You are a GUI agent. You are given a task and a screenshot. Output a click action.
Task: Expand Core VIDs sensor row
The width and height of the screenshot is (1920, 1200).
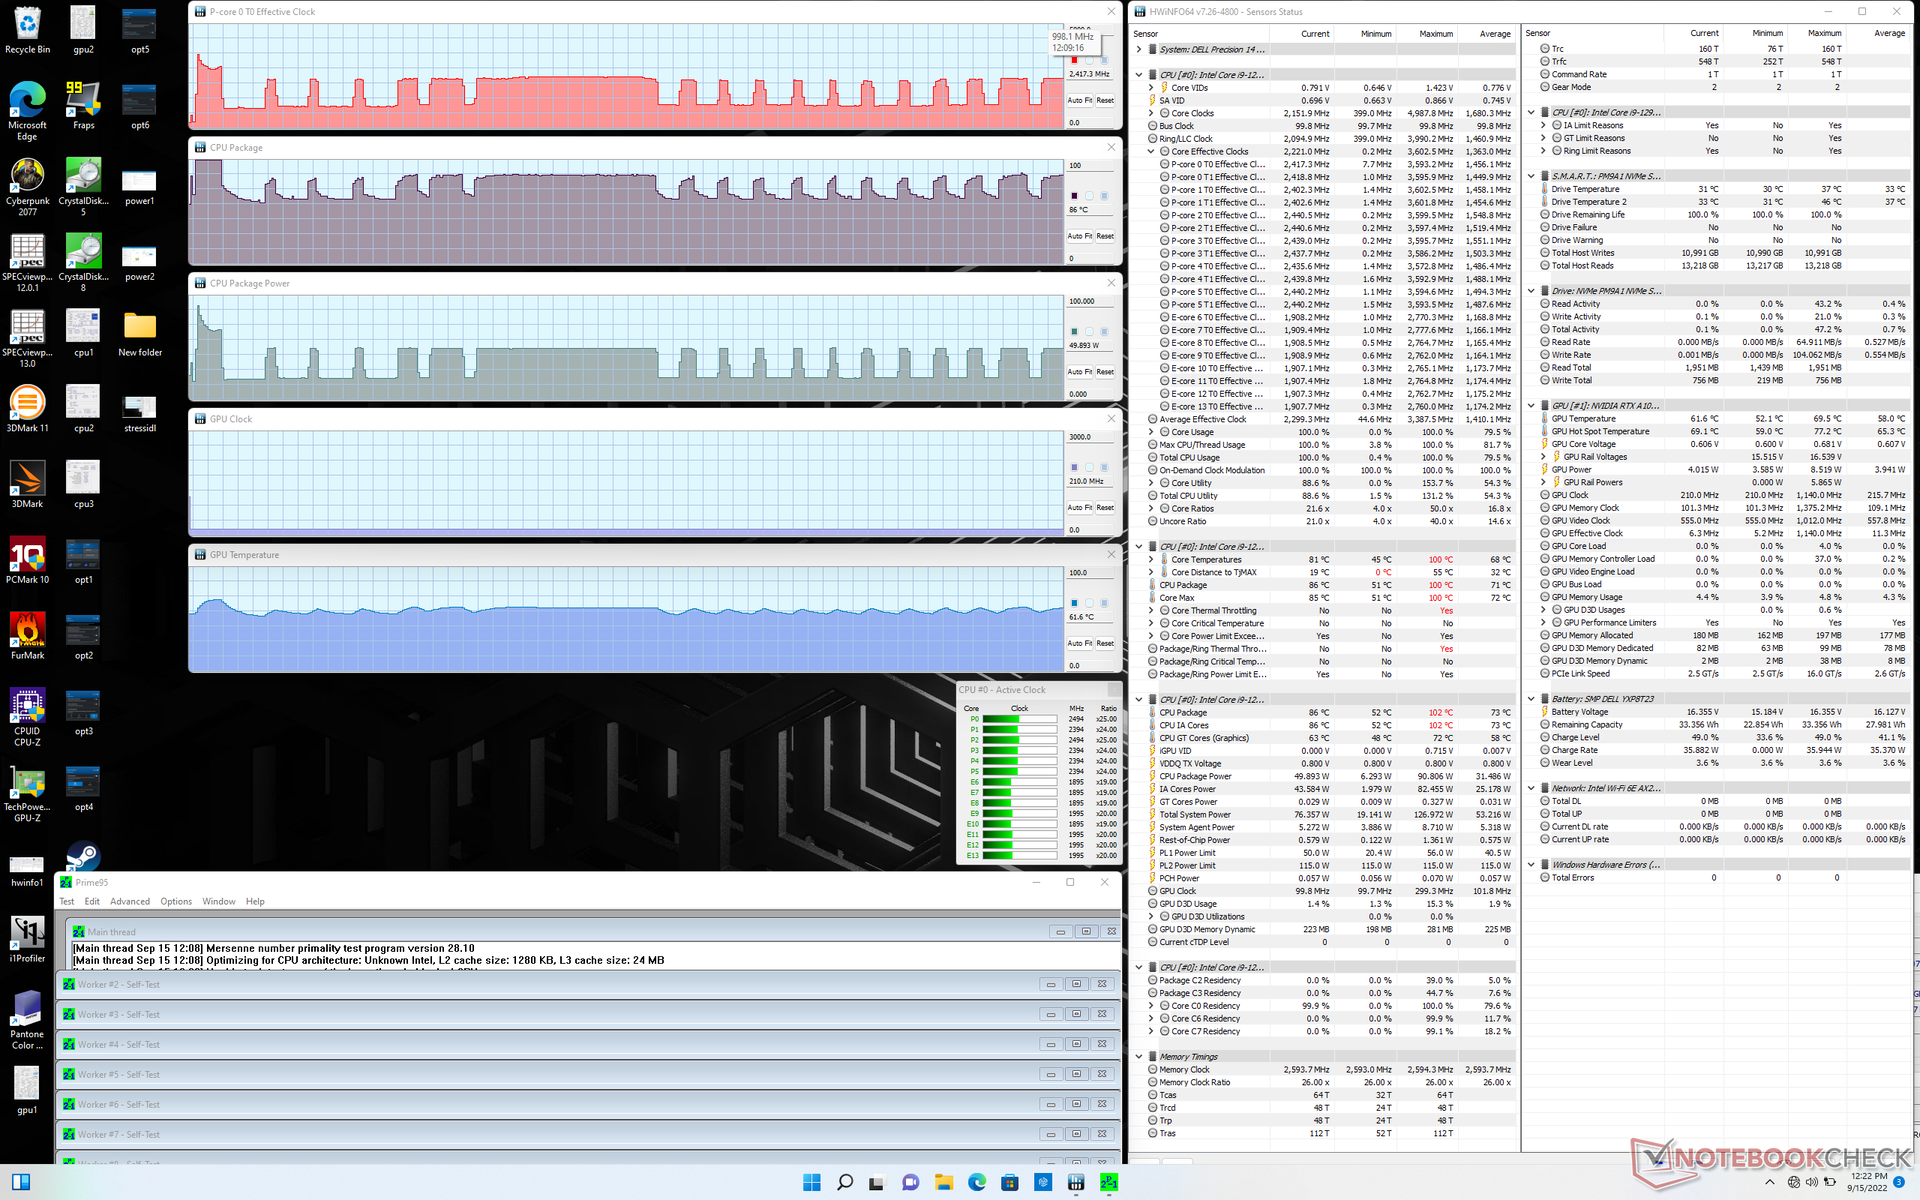click(x=1151, y=88)
